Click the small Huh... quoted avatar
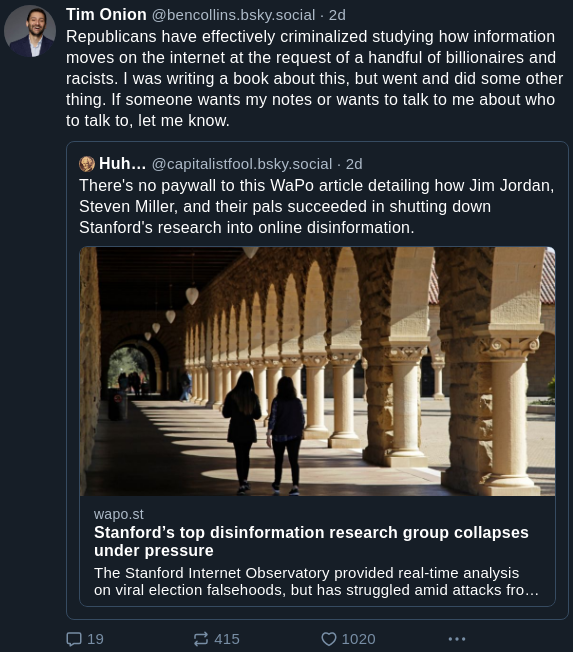 point(87,164)
